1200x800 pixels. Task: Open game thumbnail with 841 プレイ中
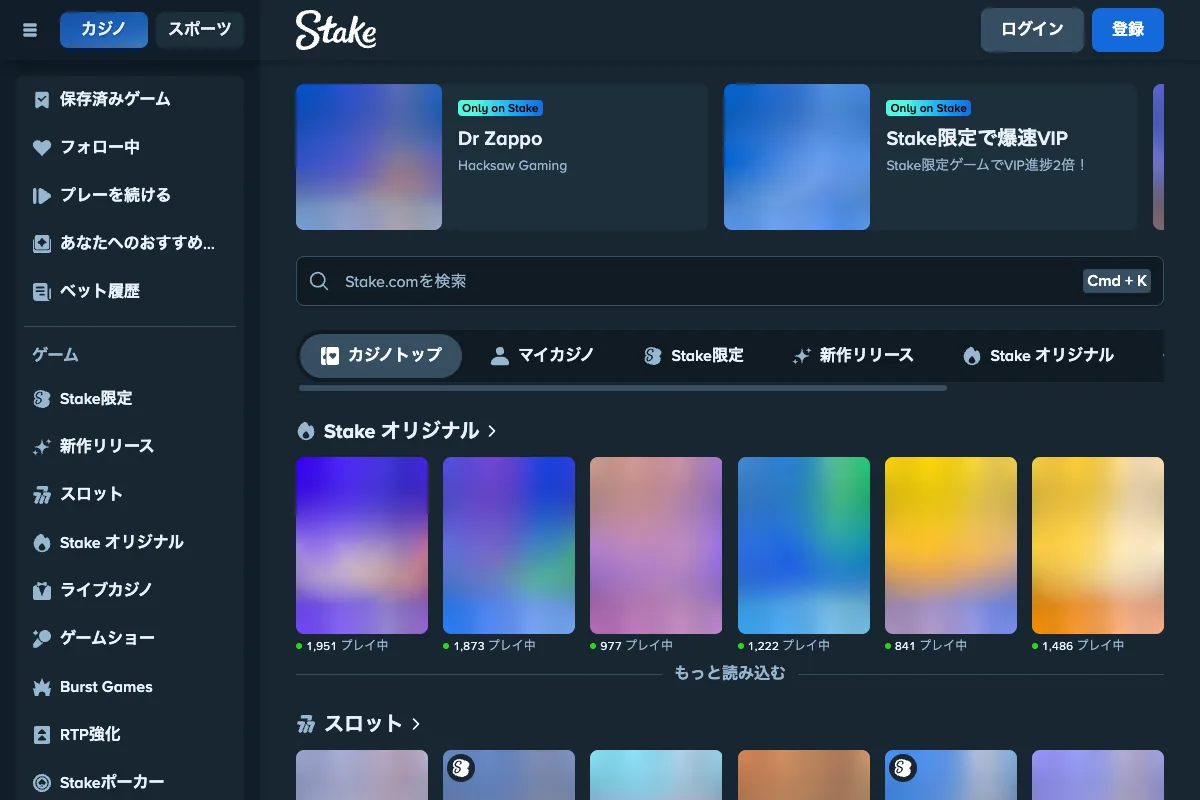click(x=951, y=545)
